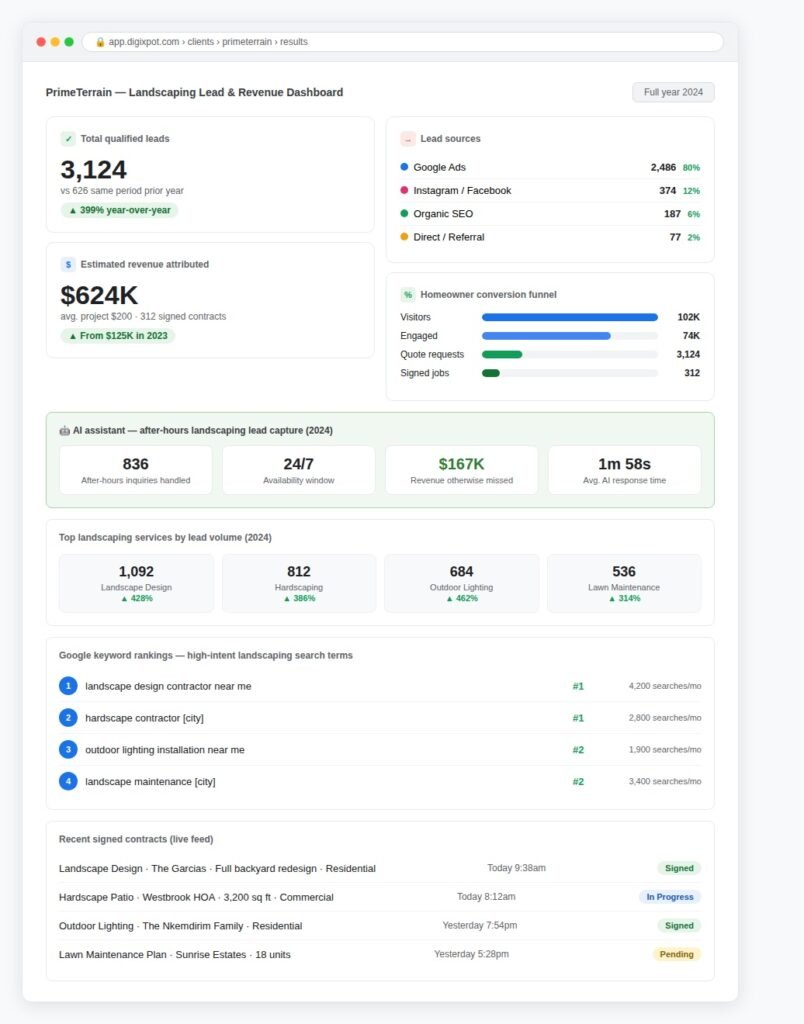The image size is (804, 1024).
Task: Click the 399% year-over-year growth pill
Action: (x=120, y=210)
